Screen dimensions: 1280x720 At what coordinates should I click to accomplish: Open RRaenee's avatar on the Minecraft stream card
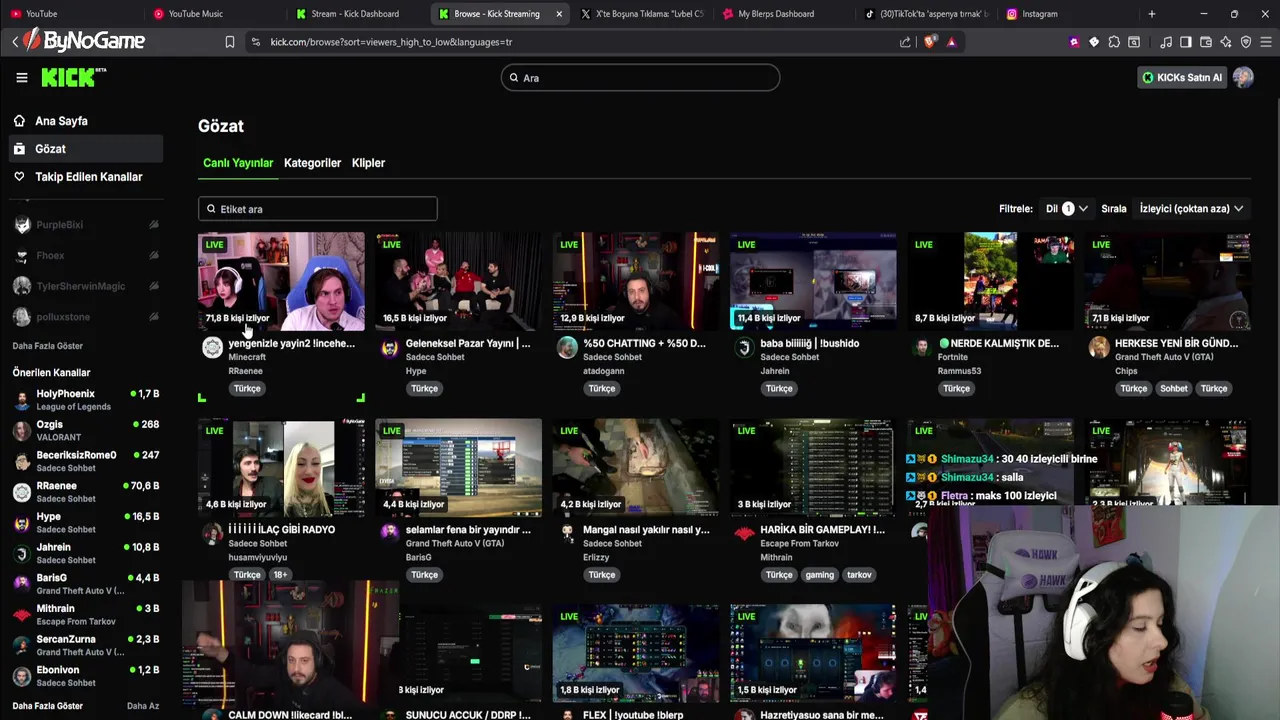pos(212,347)
